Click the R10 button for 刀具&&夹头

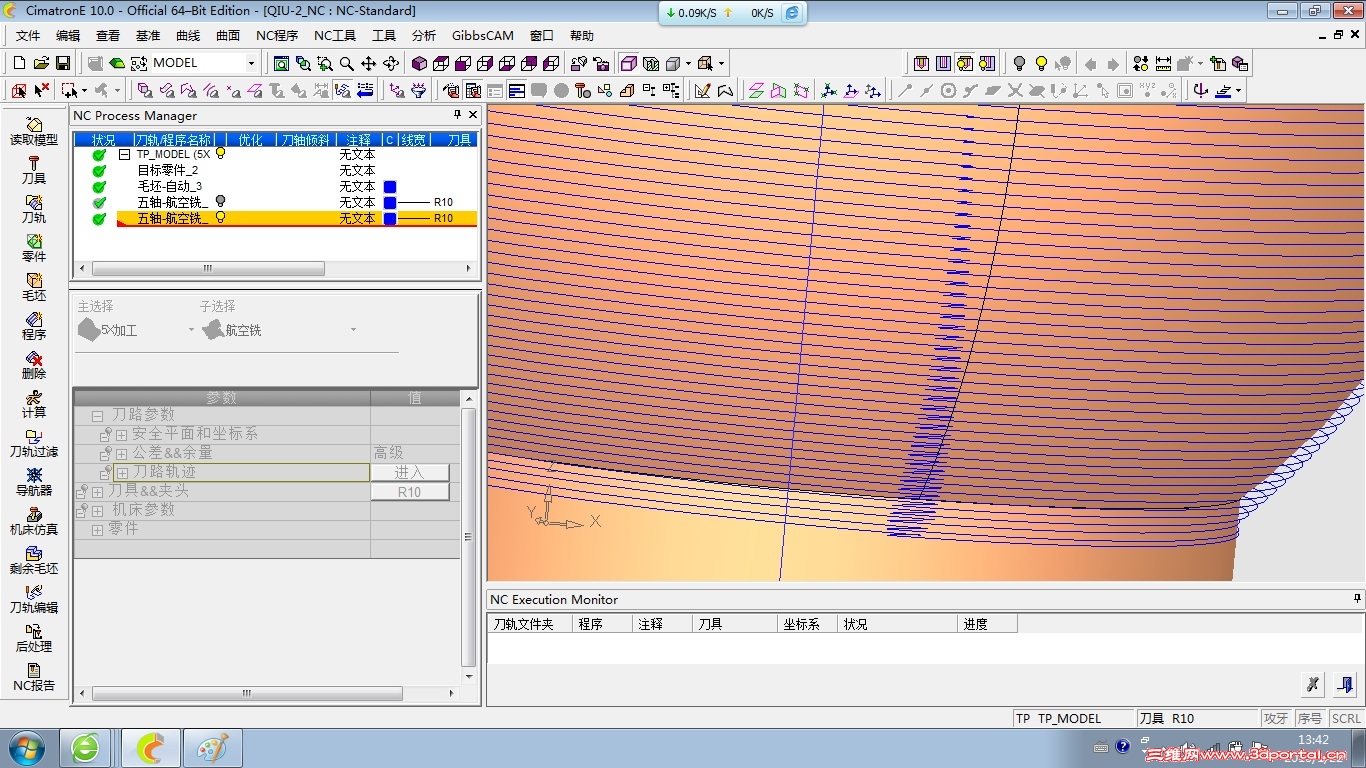(x=409, y=492)
